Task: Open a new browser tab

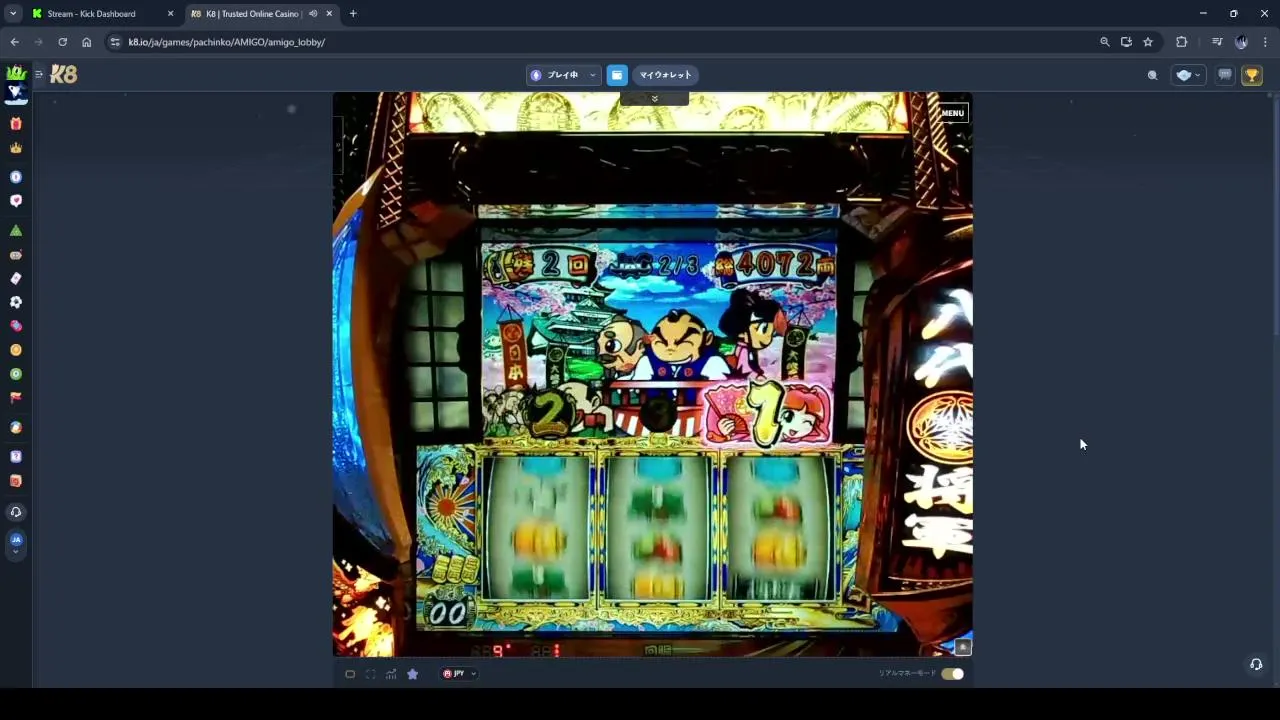Action: [353, 14]
